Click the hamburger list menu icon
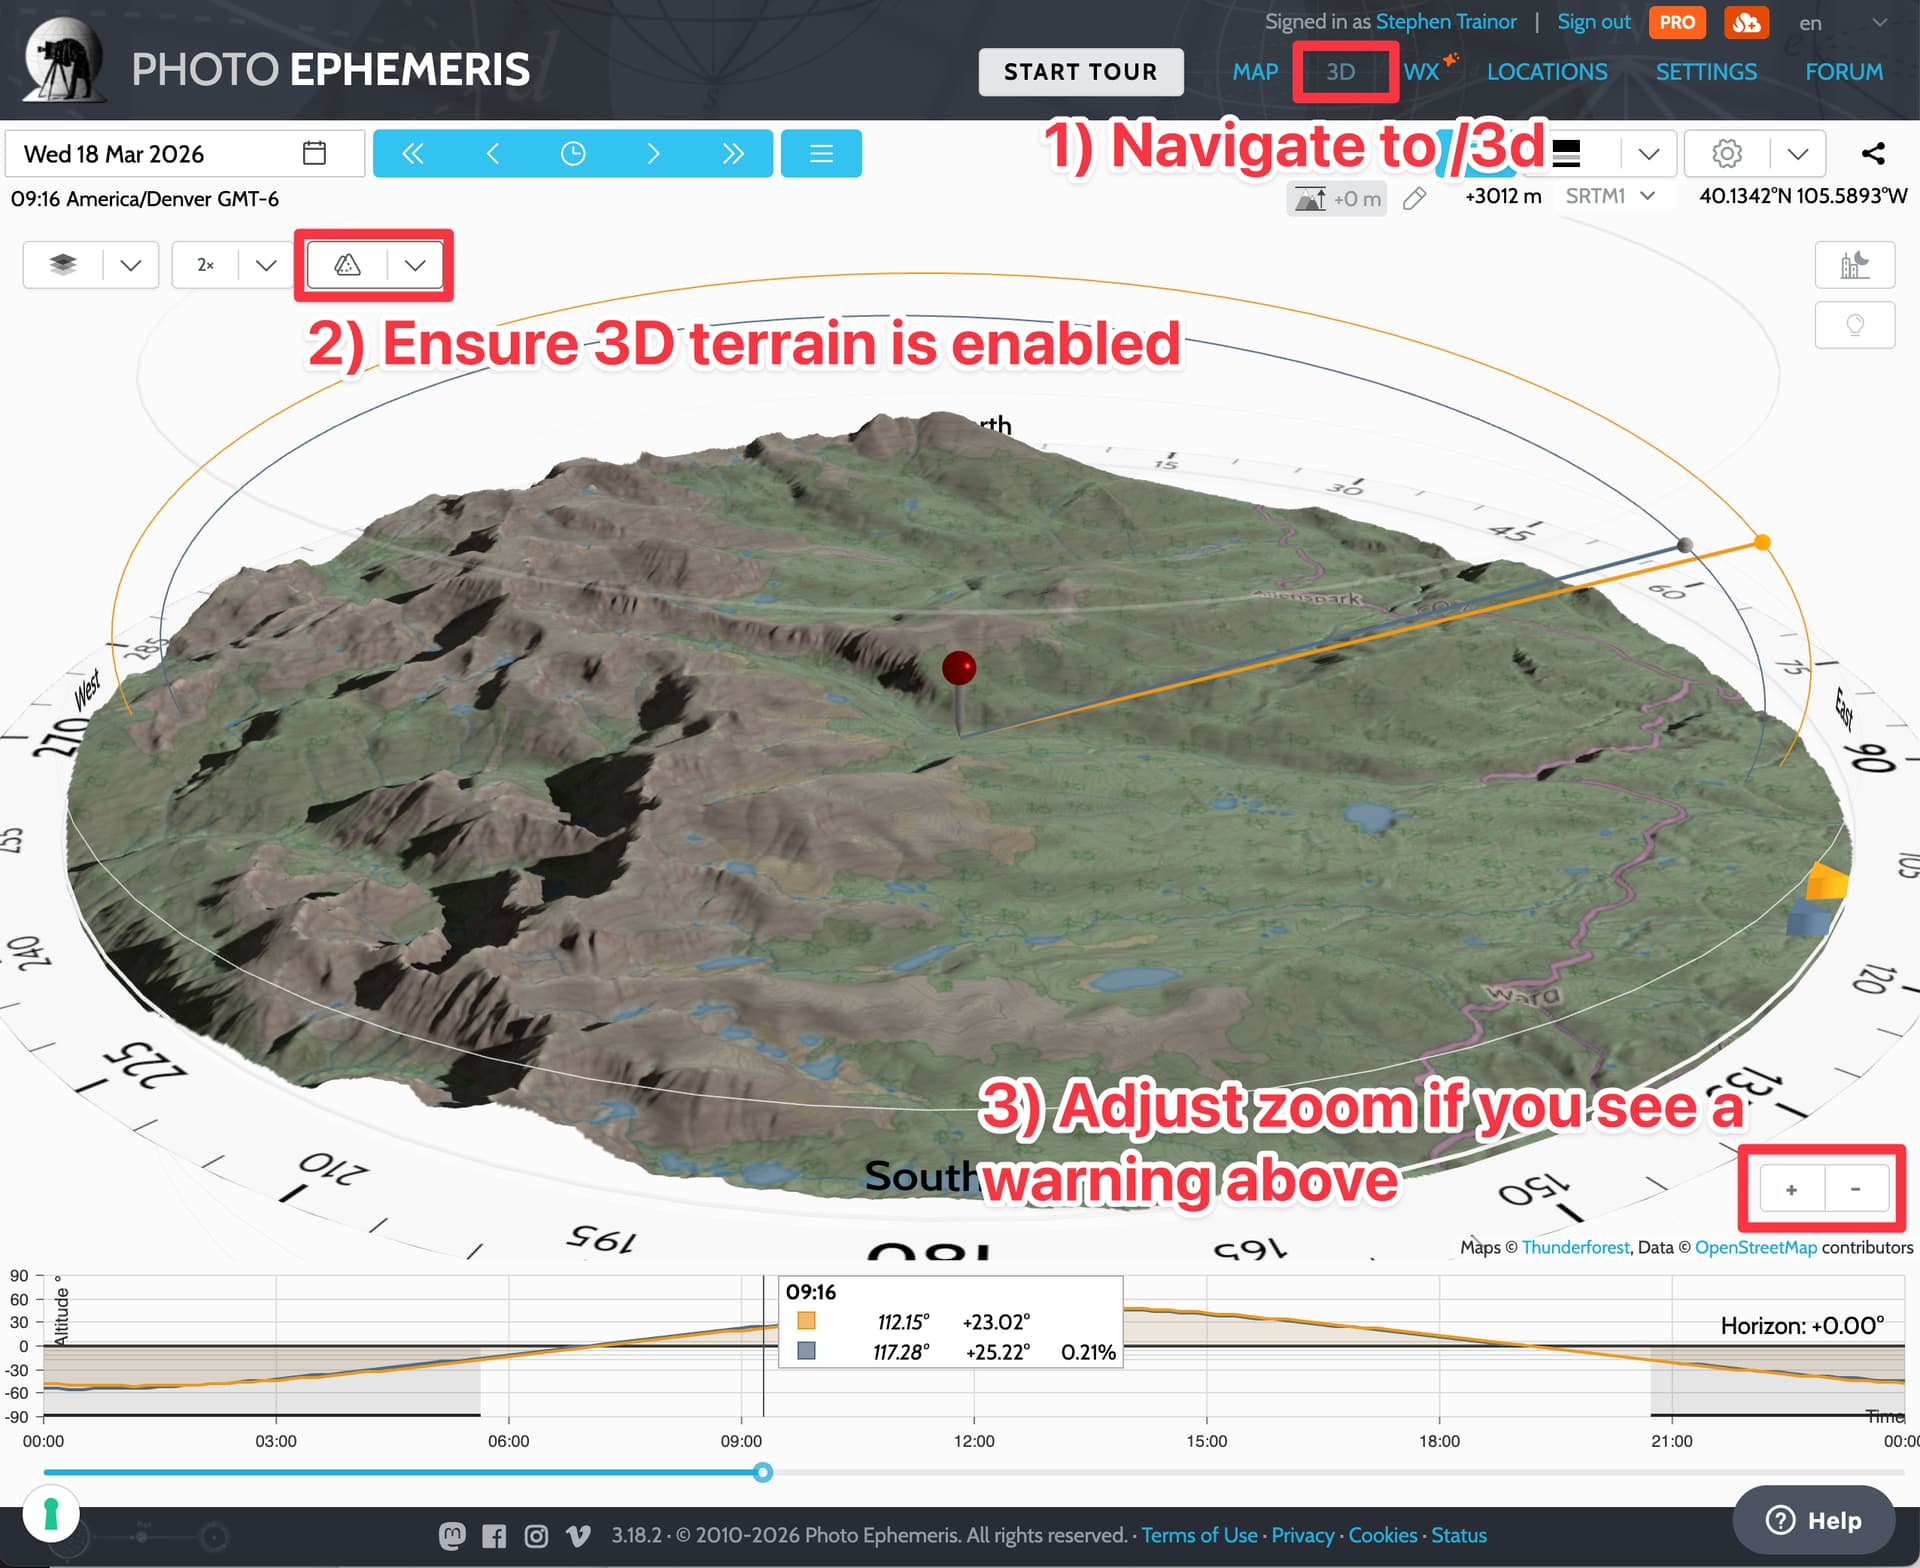Image resolution: width=1920 pixels, height=1568 pixels. tap(821, 153)
